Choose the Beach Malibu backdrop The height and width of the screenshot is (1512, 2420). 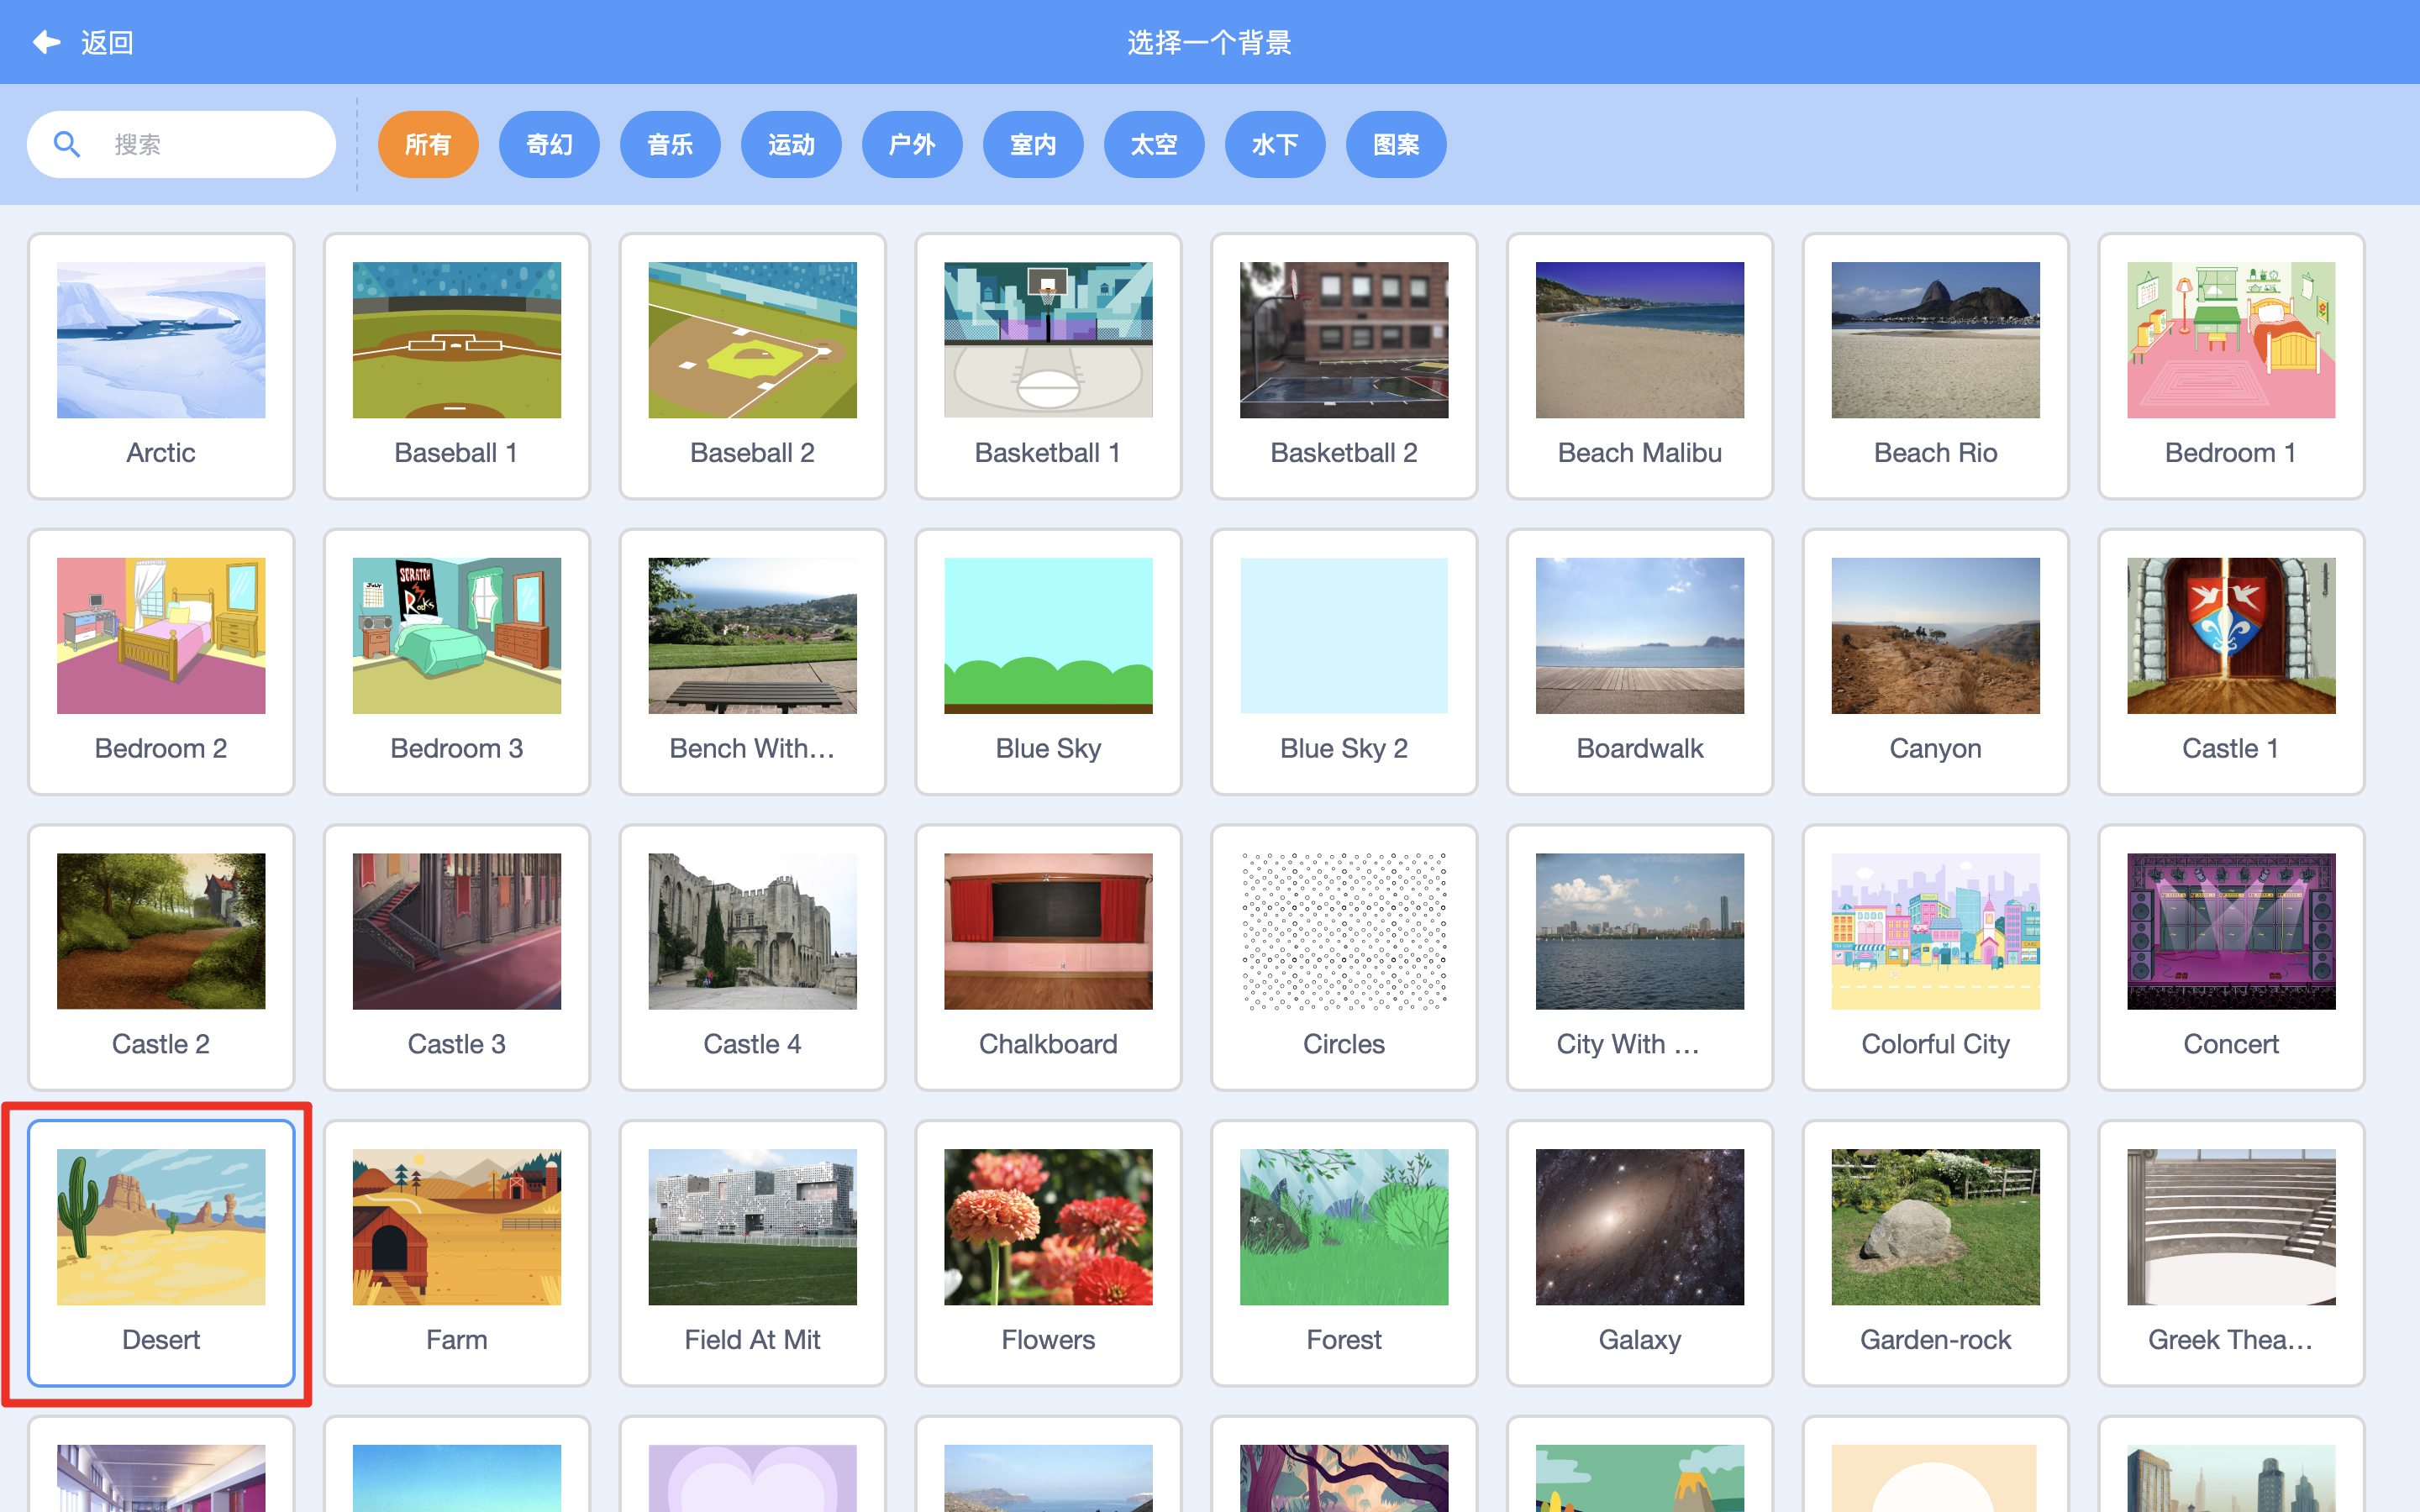[1640, 366]
